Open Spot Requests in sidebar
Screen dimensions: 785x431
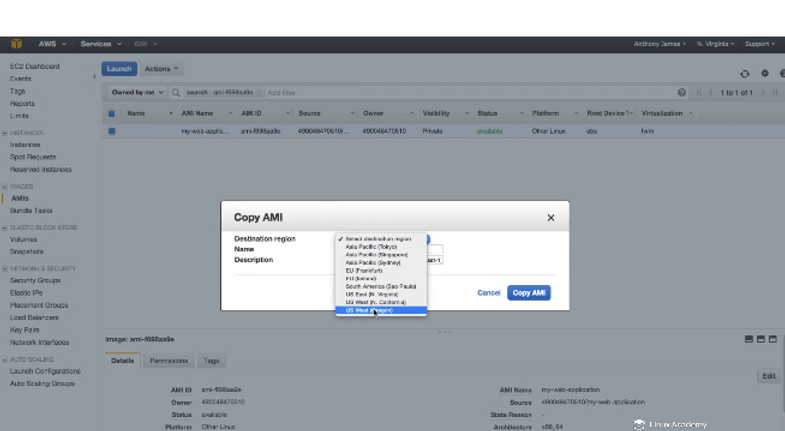click(33, 157)
